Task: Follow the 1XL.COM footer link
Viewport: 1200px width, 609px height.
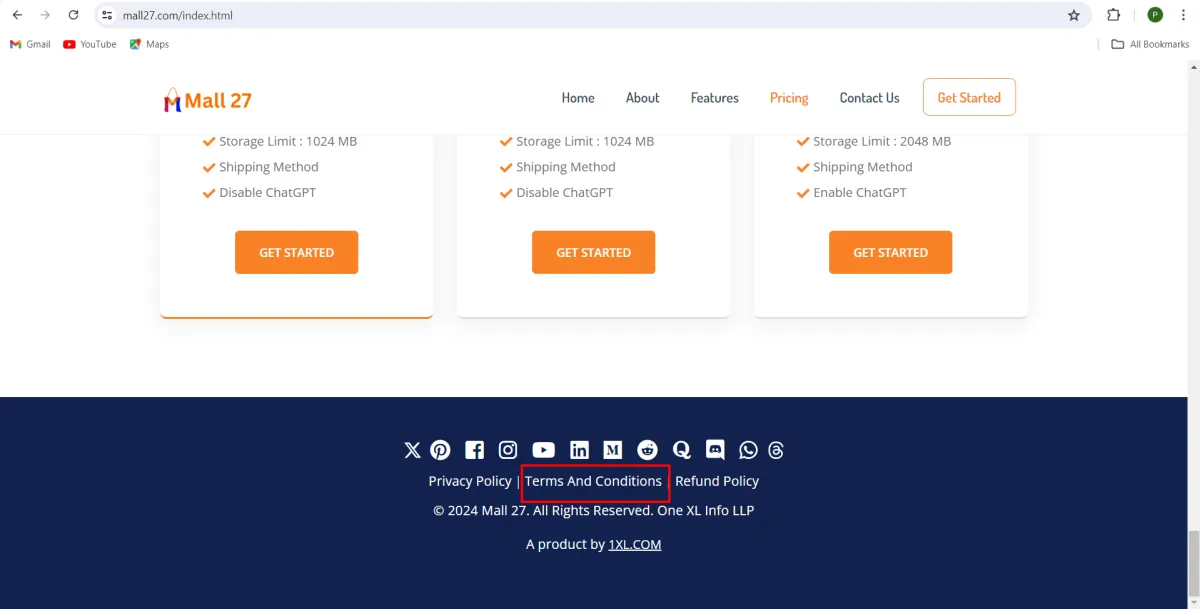Action: tap(634, 545)
